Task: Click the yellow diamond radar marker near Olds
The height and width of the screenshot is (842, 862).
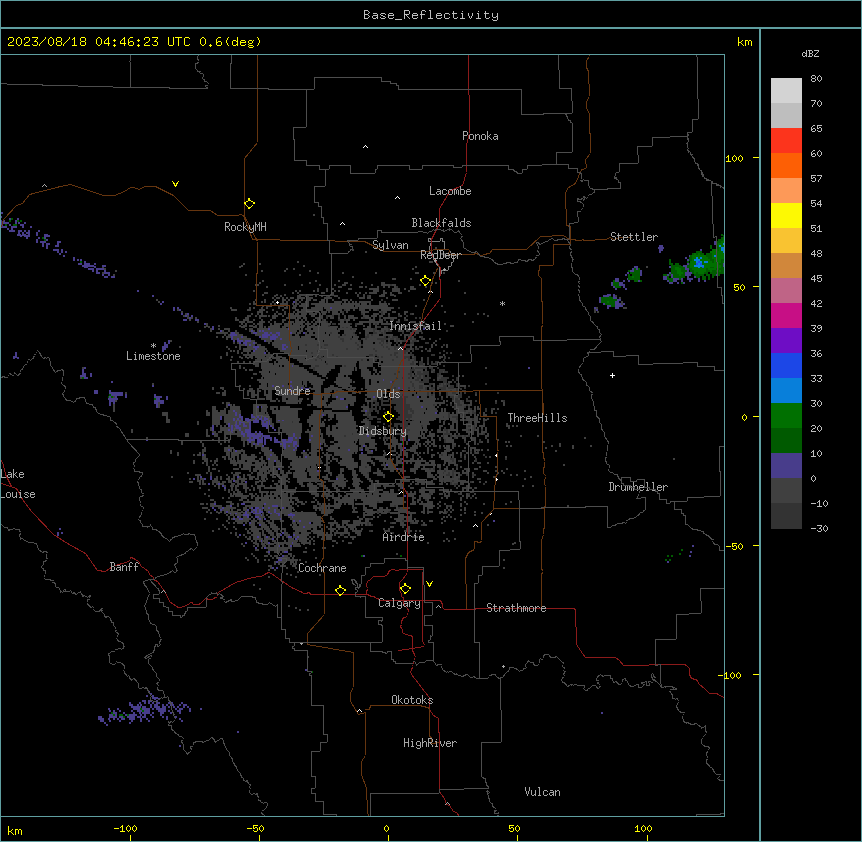Action: (x=388, y=416)
